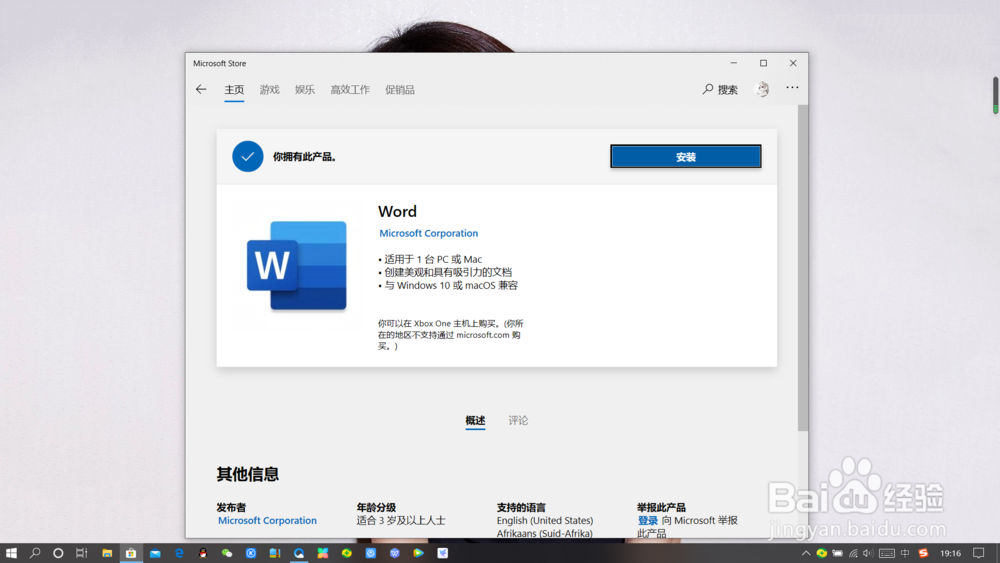Click English (United States) language entry
This screenshot has height=563, width=1000.
coord(545,520)
